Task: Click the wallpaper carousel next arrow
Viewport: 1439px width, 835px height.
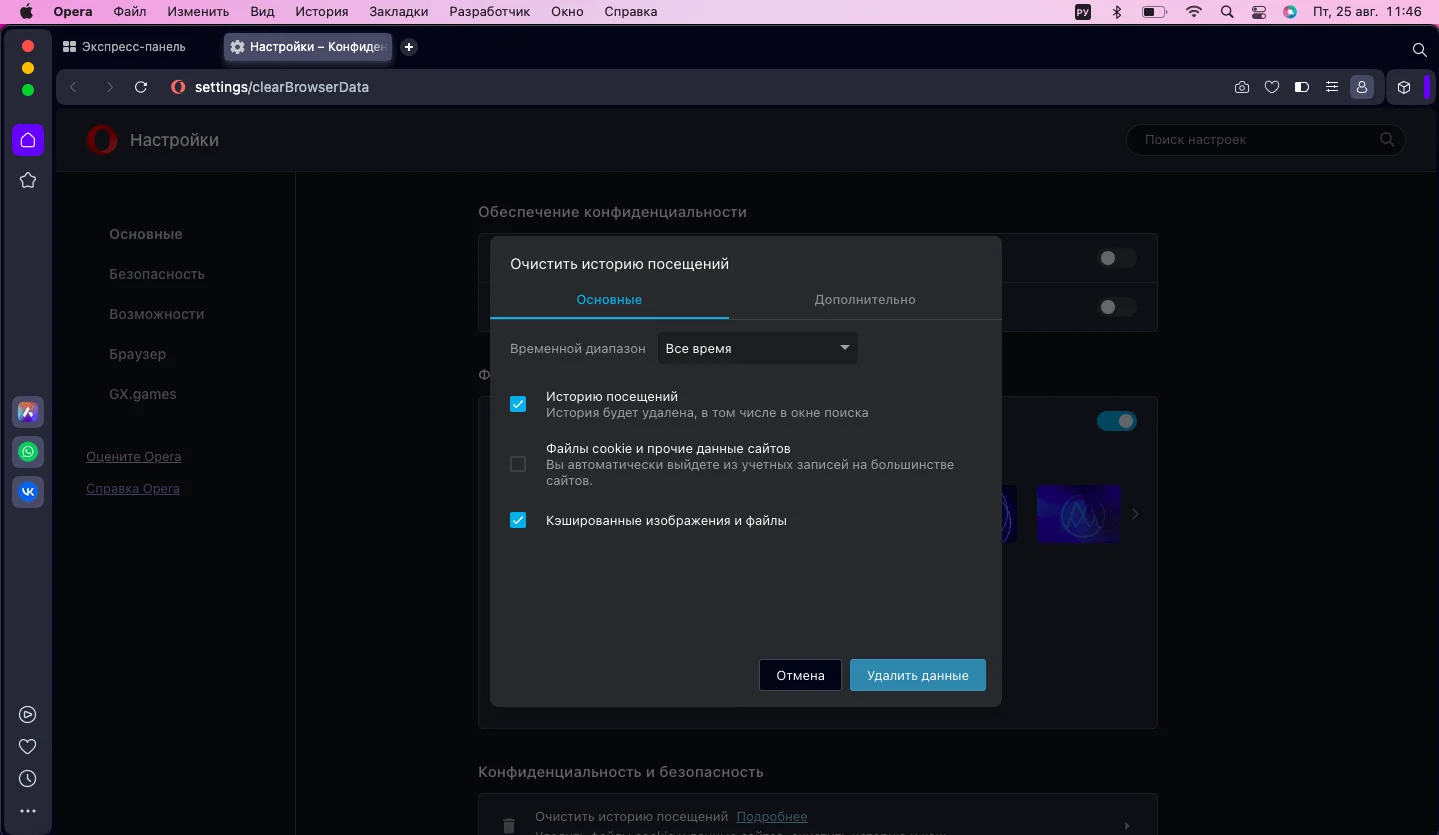Action: 1135,514
